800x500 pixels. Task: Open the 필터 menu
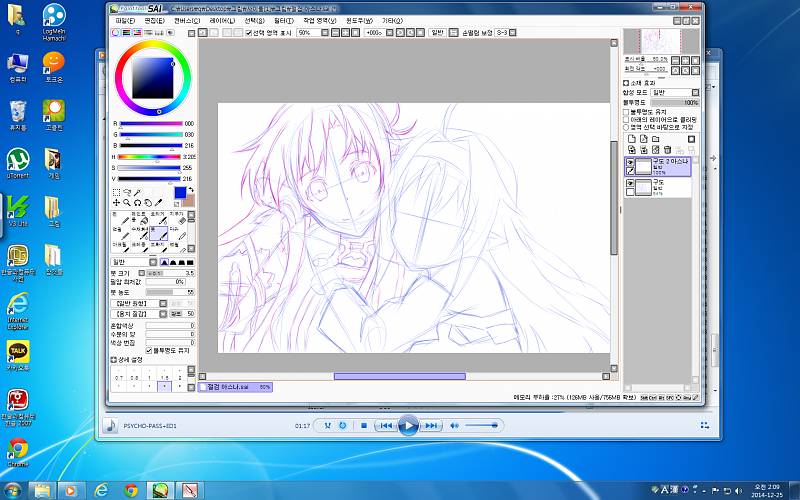click(x=283, y=20)
